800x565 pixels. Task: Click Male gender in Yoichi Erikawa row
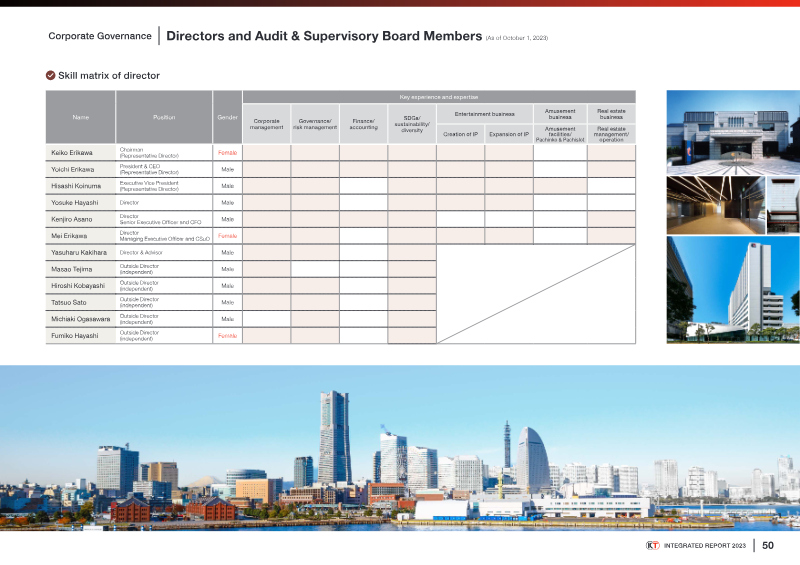[228, 169]
